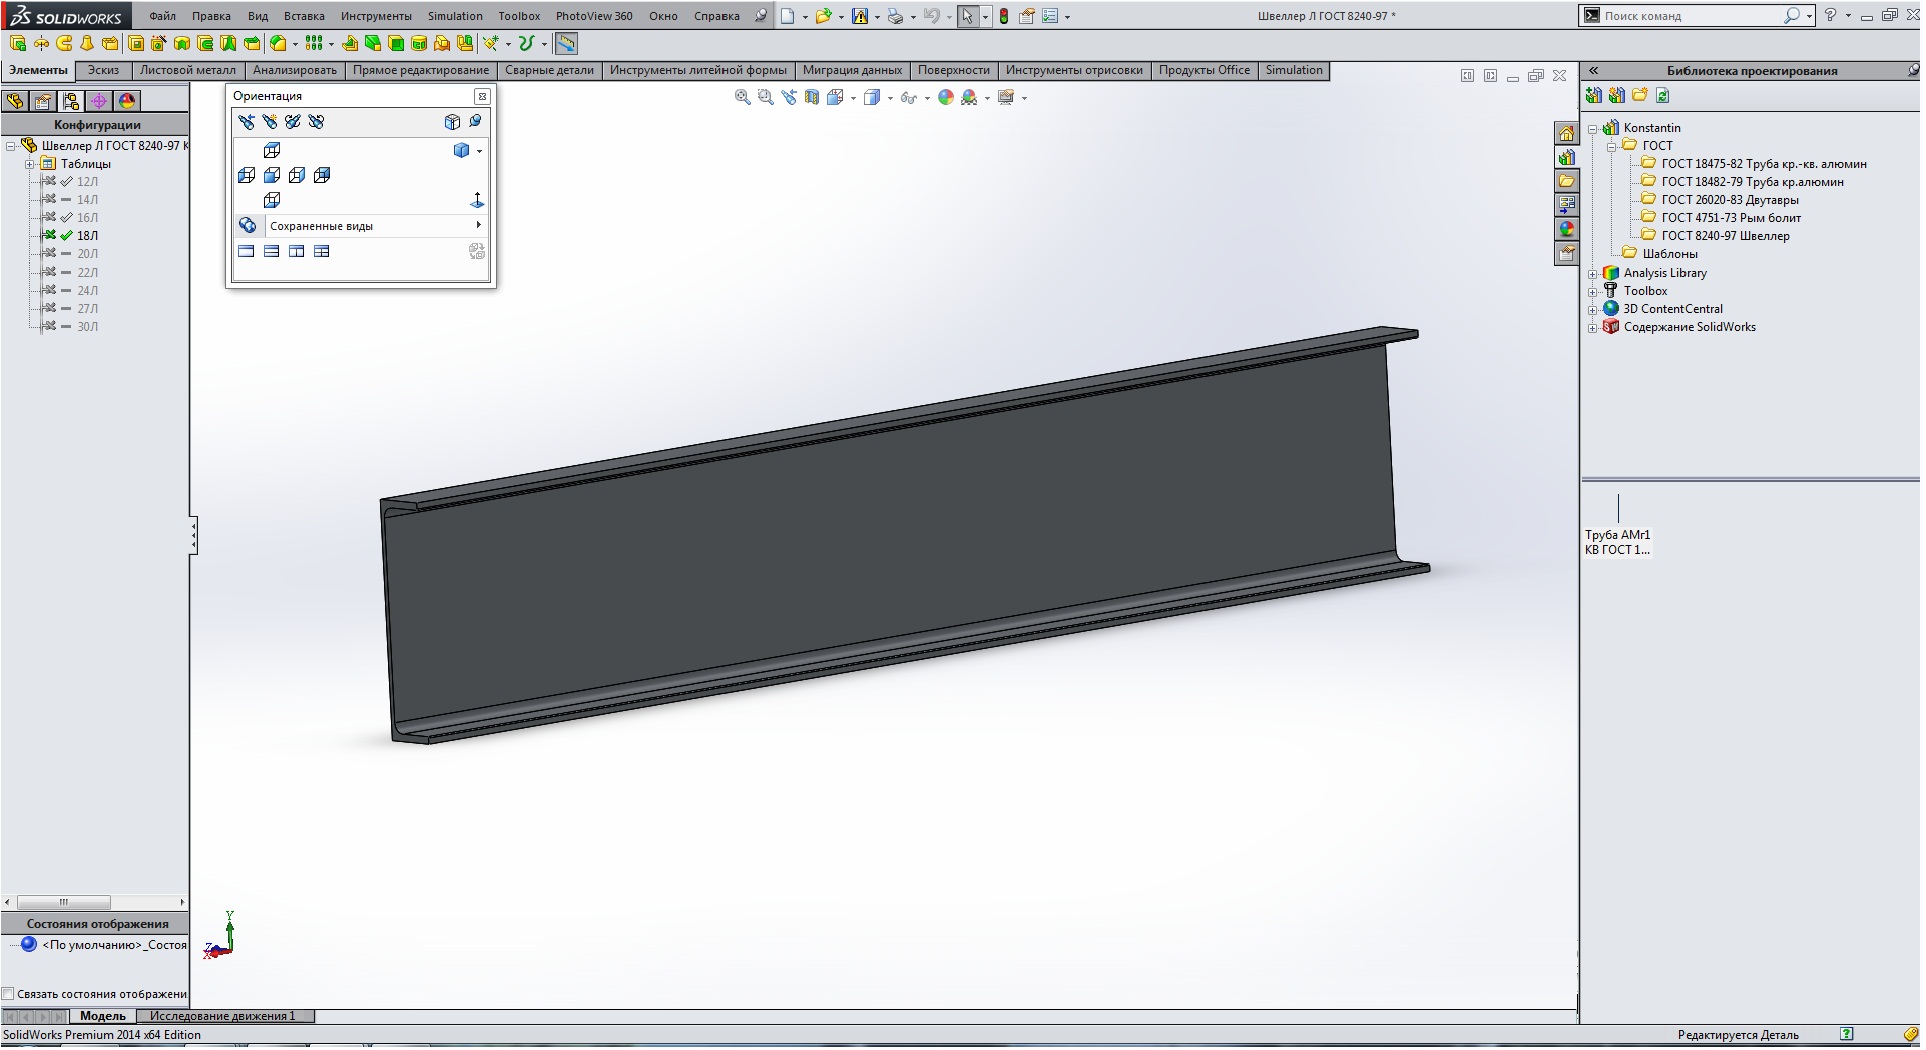Zoom to Fit in the view toolbar

pos(742,97)
